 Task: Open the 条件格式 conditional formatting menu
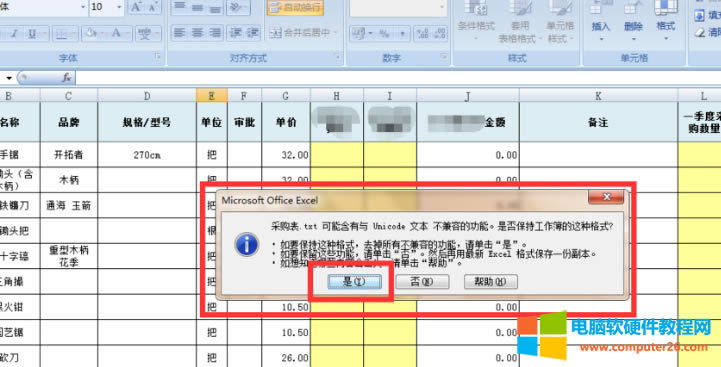[x=476, y=21]
